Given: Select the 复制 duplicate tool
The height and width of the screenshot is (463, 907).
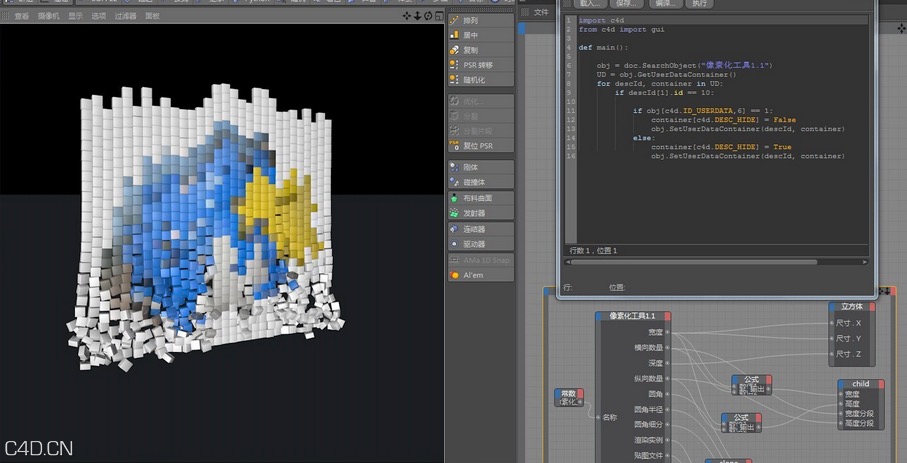Looking at the screenshot, I should pyautogui.click(x=481, y=50).
